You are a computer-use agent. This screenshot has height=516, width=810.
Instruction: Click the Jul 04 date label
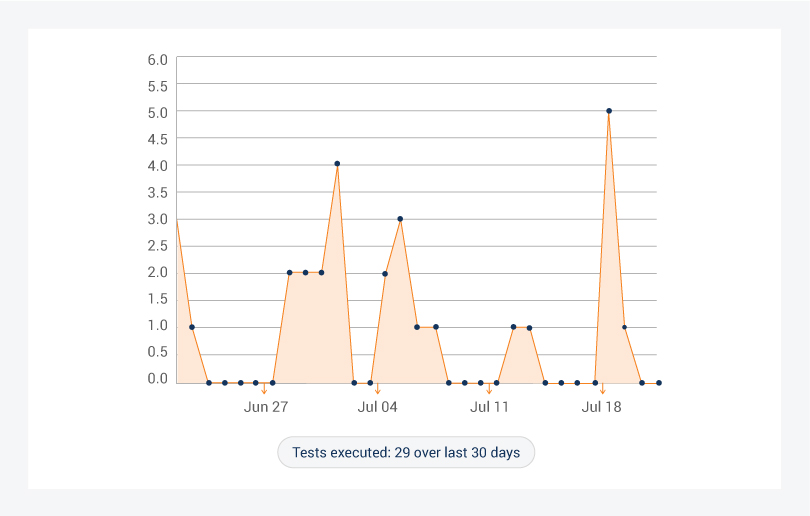point(378,407)
